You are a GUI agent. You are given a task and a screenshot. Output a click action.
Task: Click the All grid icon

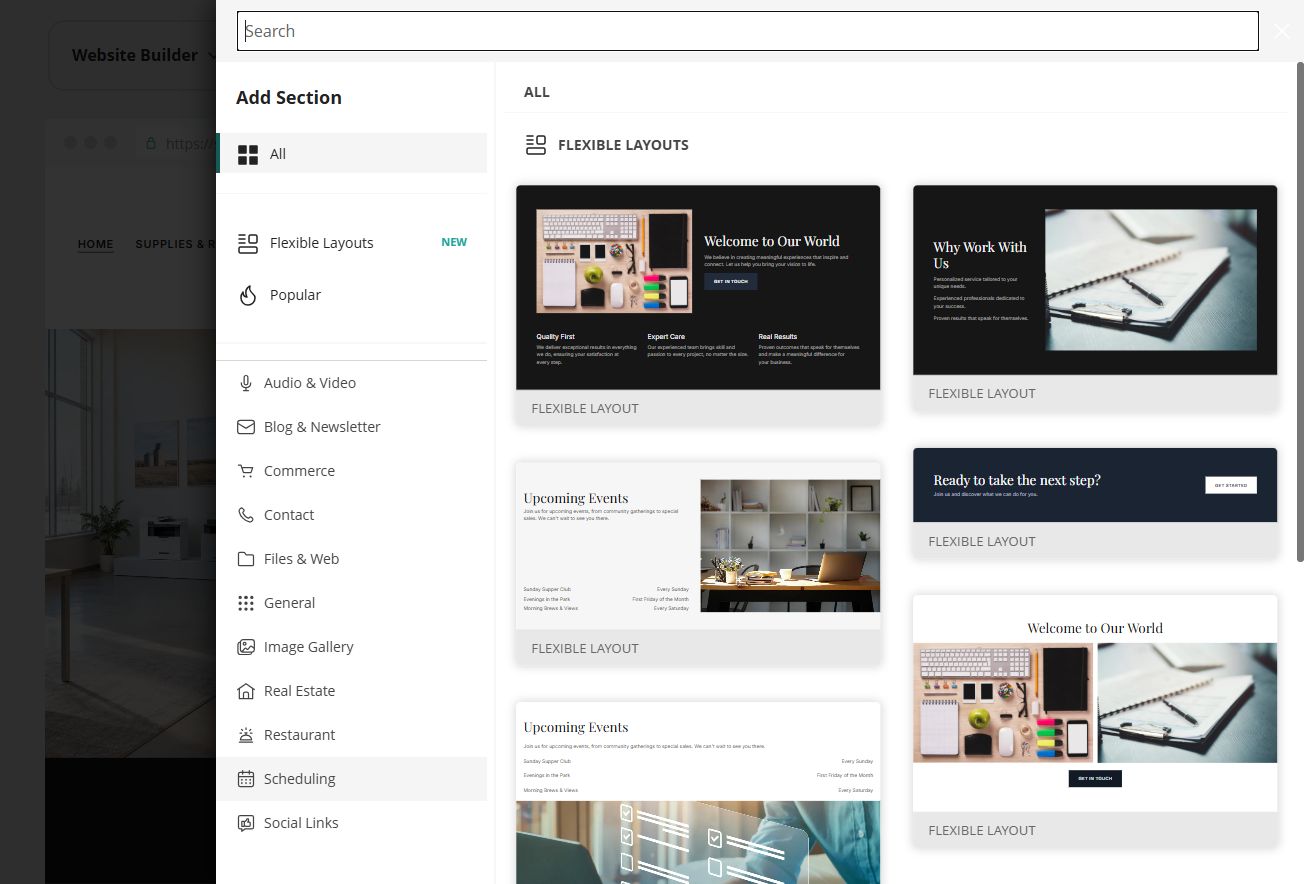click(248, 154)
